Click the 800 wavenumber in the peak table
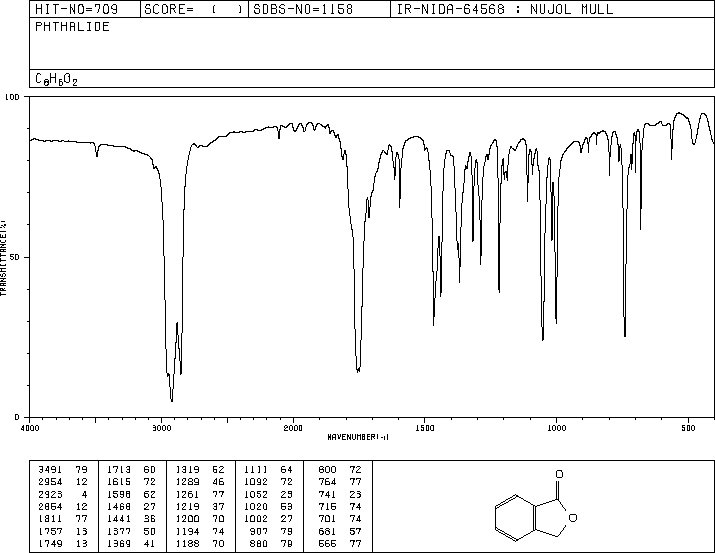Viewport: 715px width, 553px height. (327, 470)
